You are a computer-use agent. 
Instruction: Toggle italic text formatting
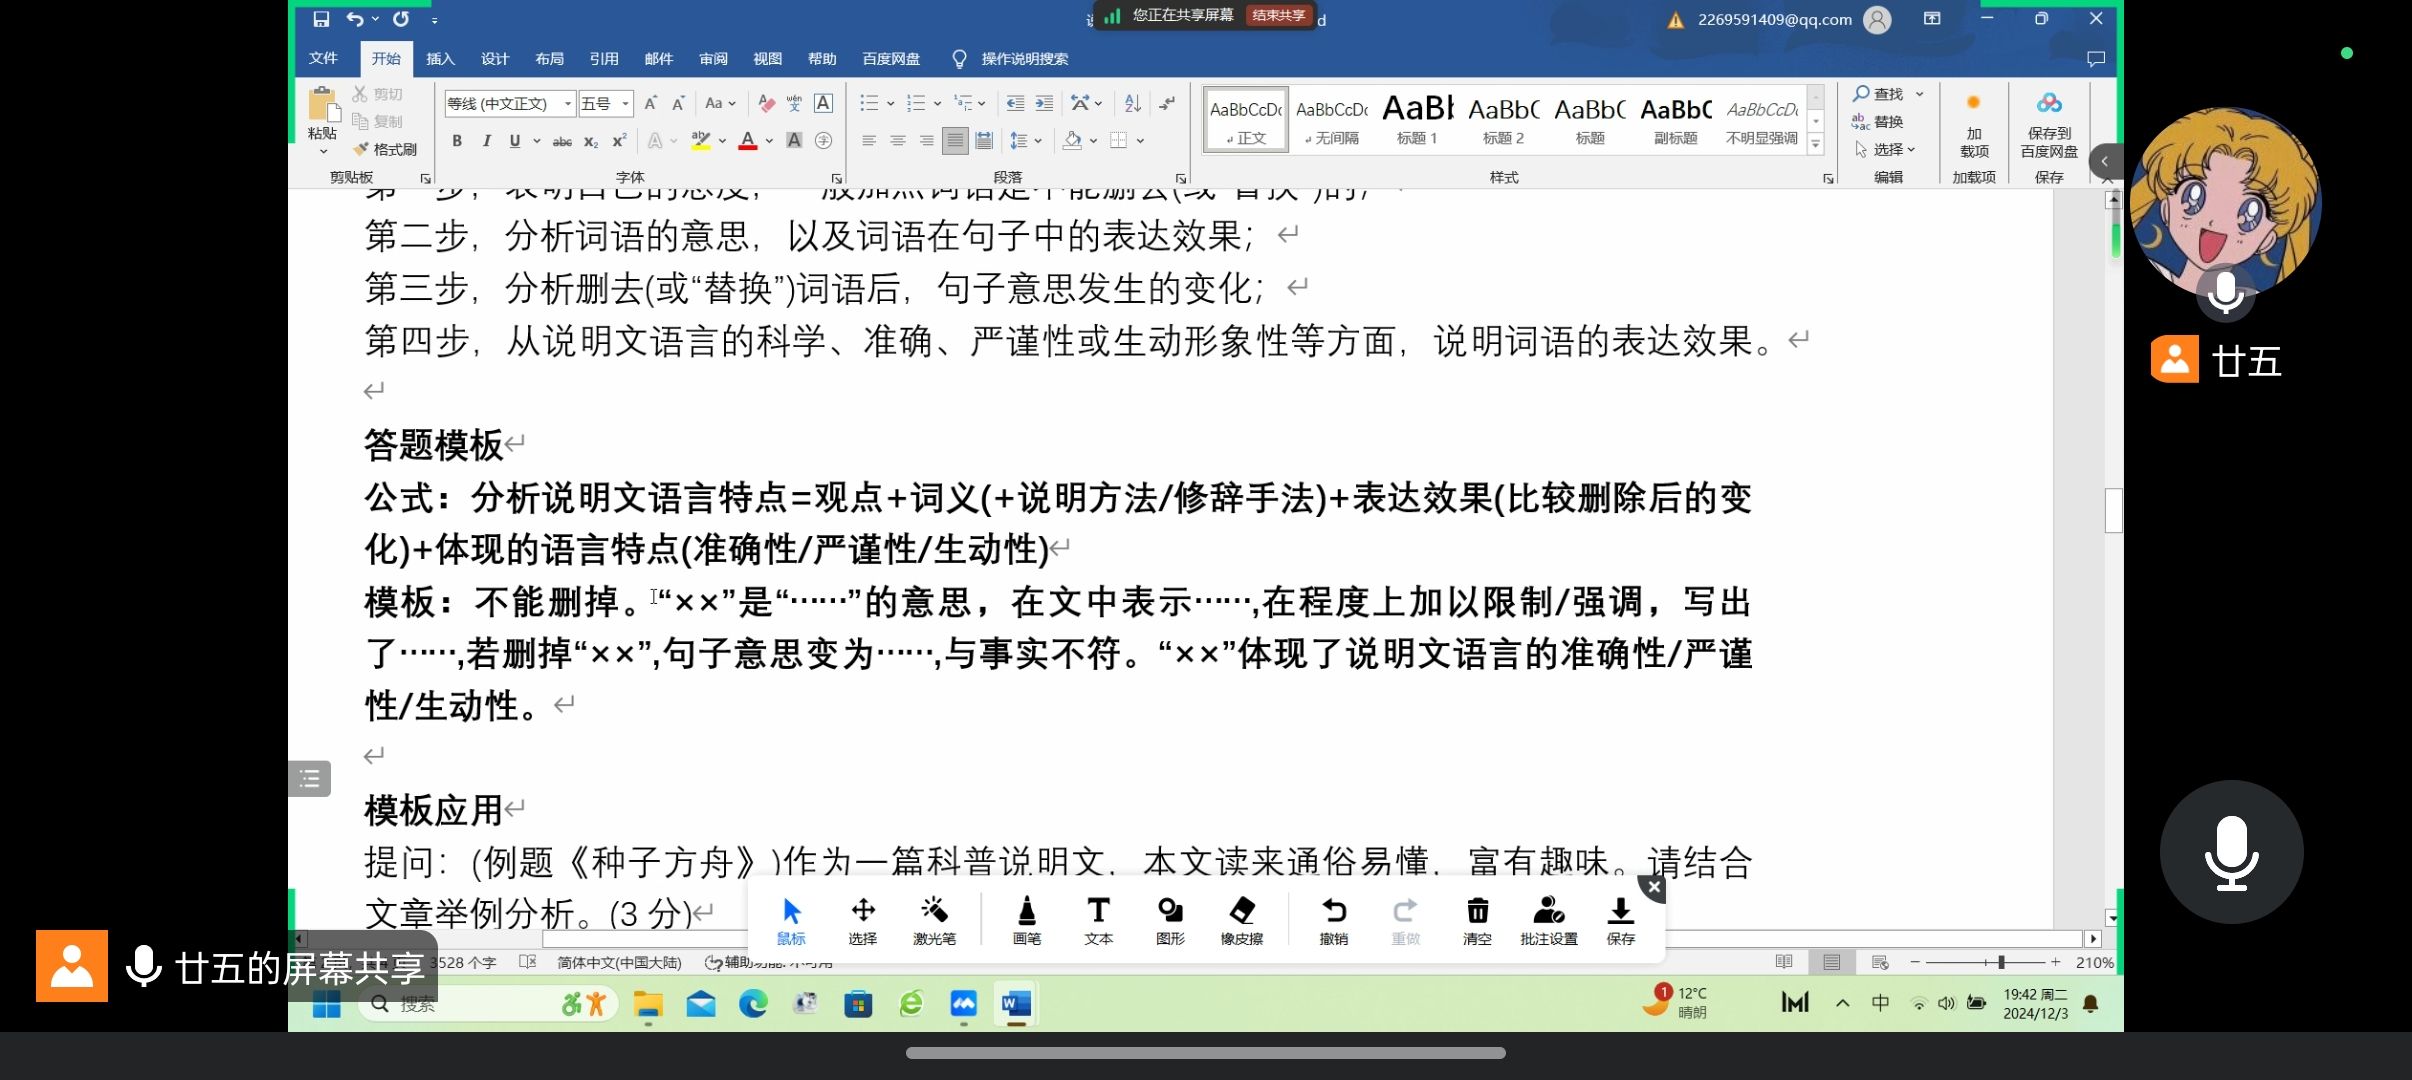[x=486, y=141]
